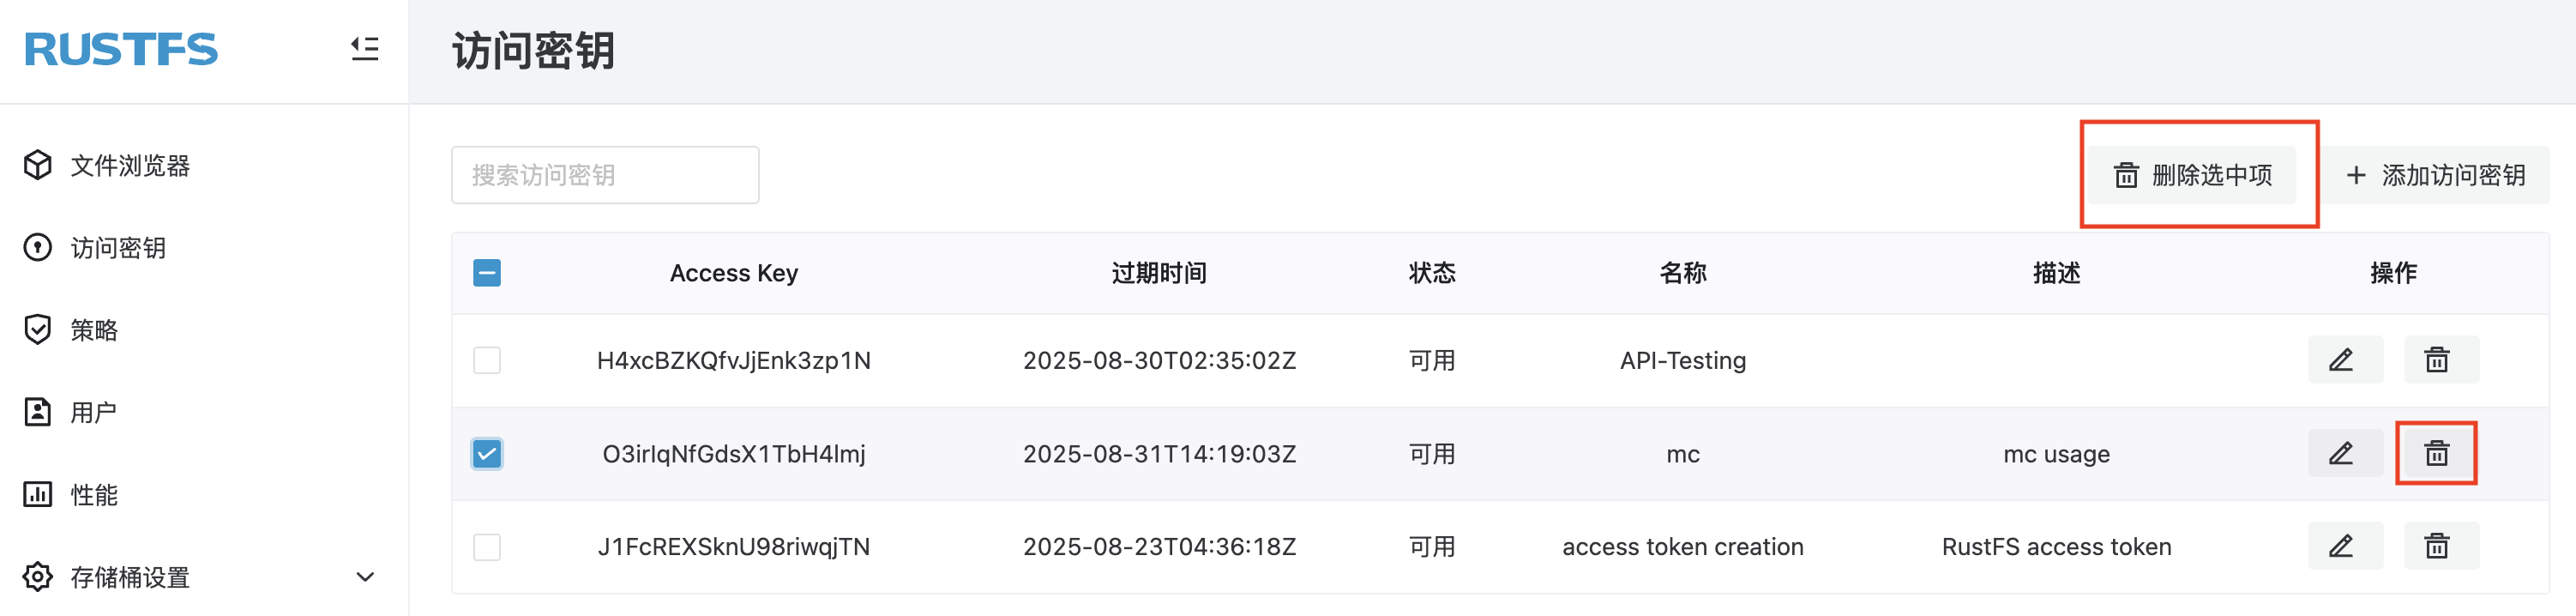Check the checkbox for H4xcBZKQfvJjEnk3zp1N key
The image size is (2576, 616).
pyautogui.click(x=487, y=360)
